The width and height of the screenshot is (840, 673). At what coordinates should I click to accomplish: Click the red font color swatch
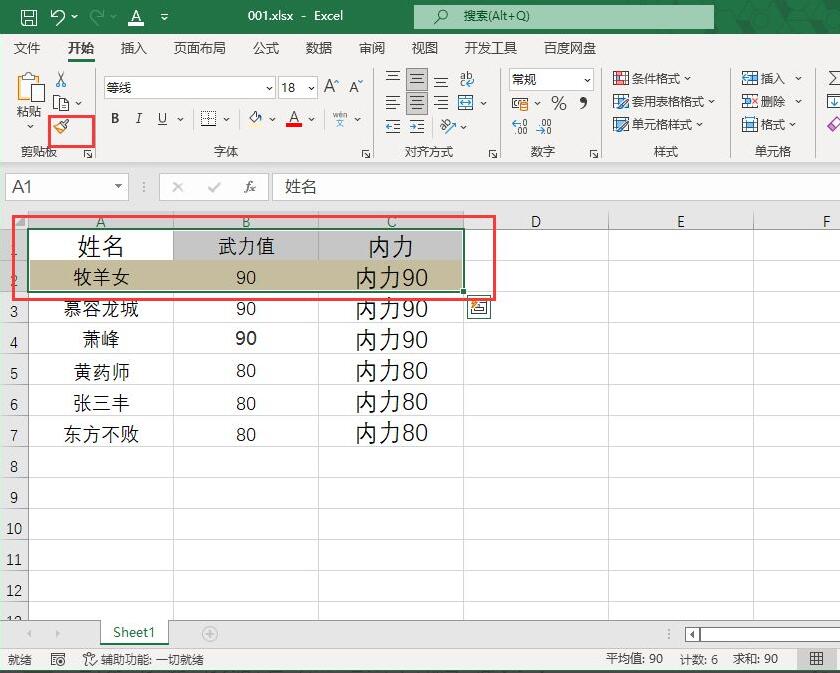pos(294,119)
